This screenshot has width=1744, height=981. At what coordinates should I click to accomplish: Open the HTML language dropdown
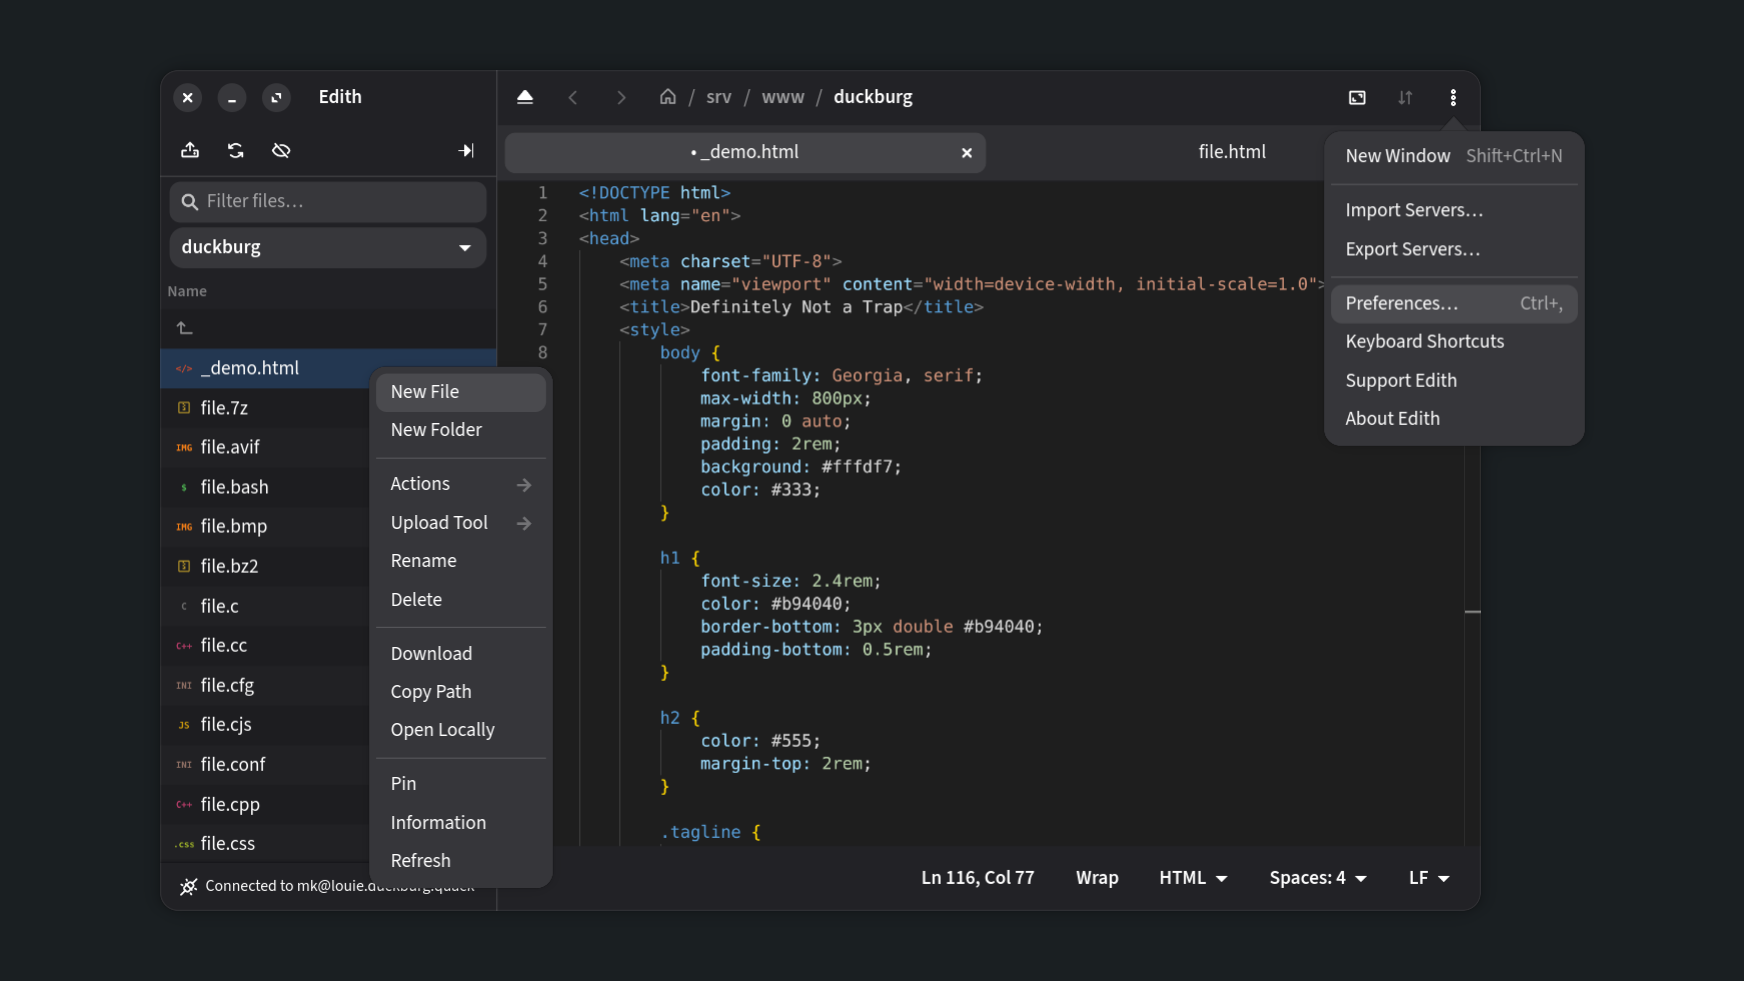[x=1193, y=878]
